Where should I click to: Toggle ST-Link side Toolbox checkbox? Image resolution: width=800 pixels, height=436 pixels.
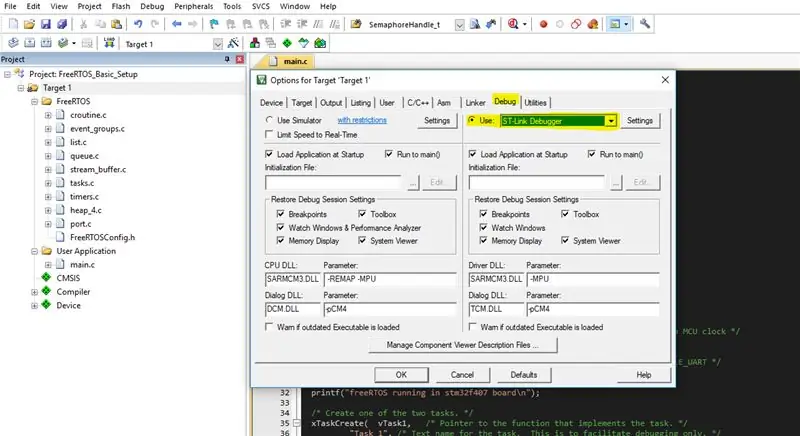click(565, 214)
